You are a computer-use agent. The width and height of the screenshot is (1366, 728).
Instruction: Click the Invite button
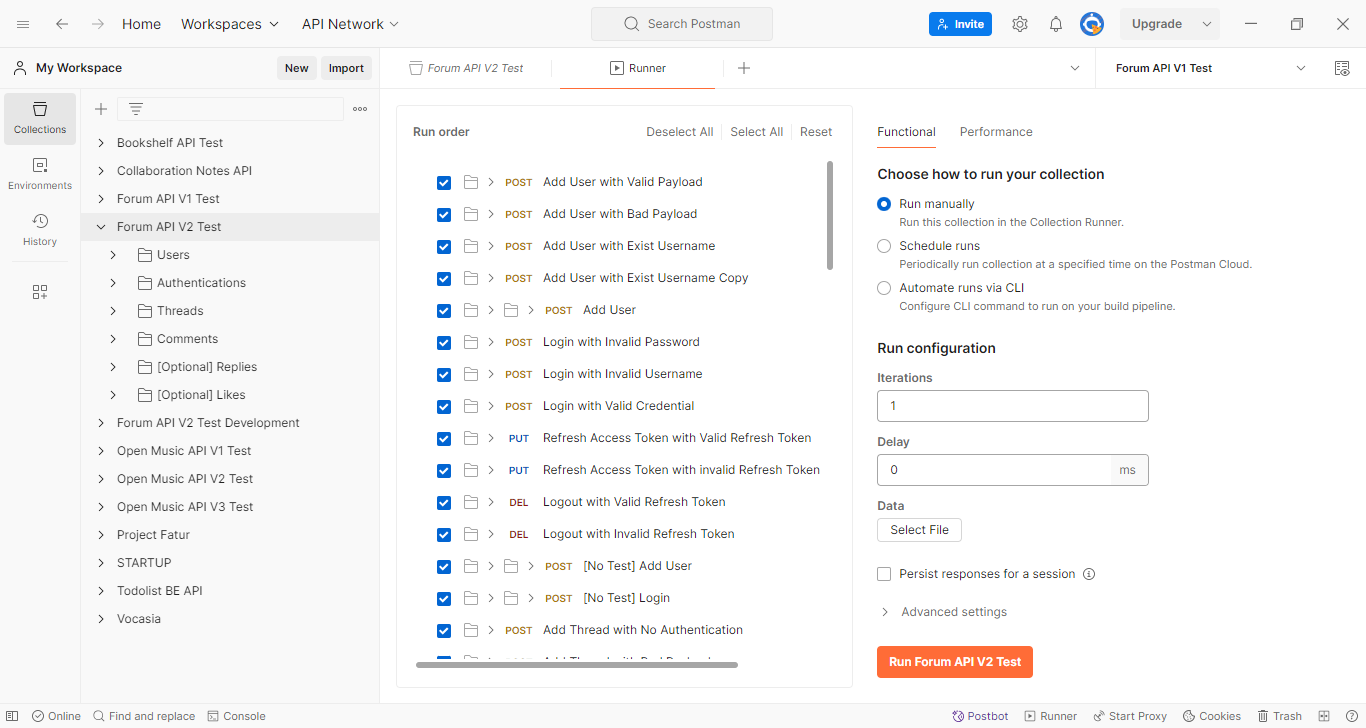point(960,24)
